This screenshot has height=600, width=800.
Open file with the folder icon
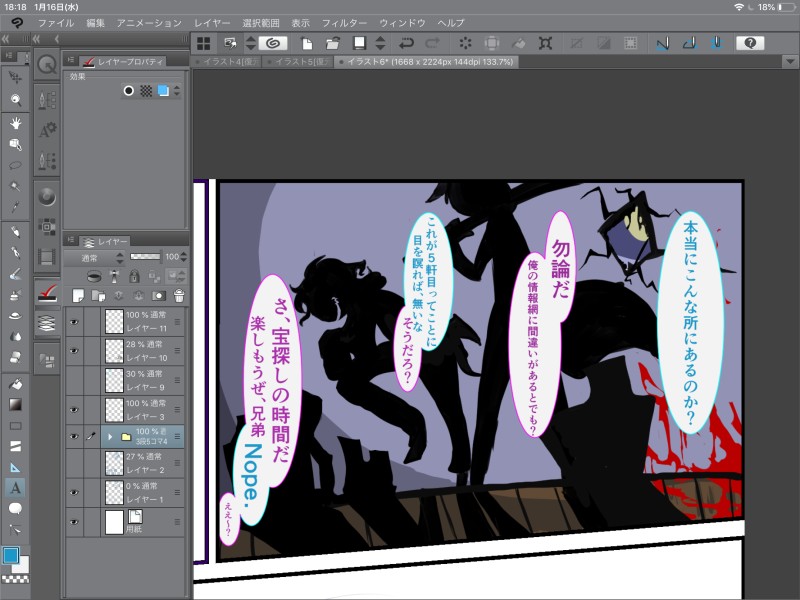point(333,43)
